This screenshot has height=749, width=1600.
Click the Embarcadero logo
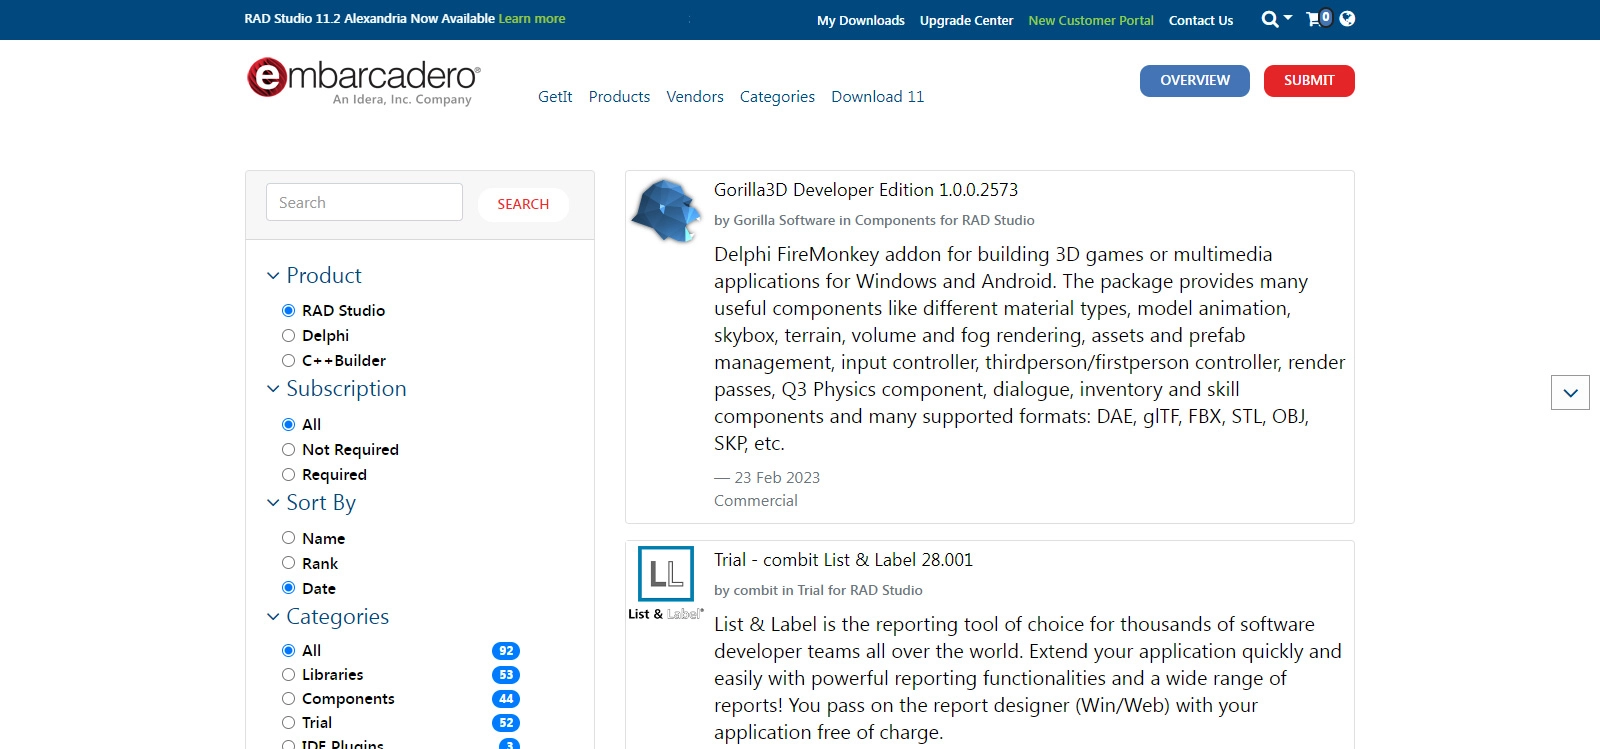364,80
